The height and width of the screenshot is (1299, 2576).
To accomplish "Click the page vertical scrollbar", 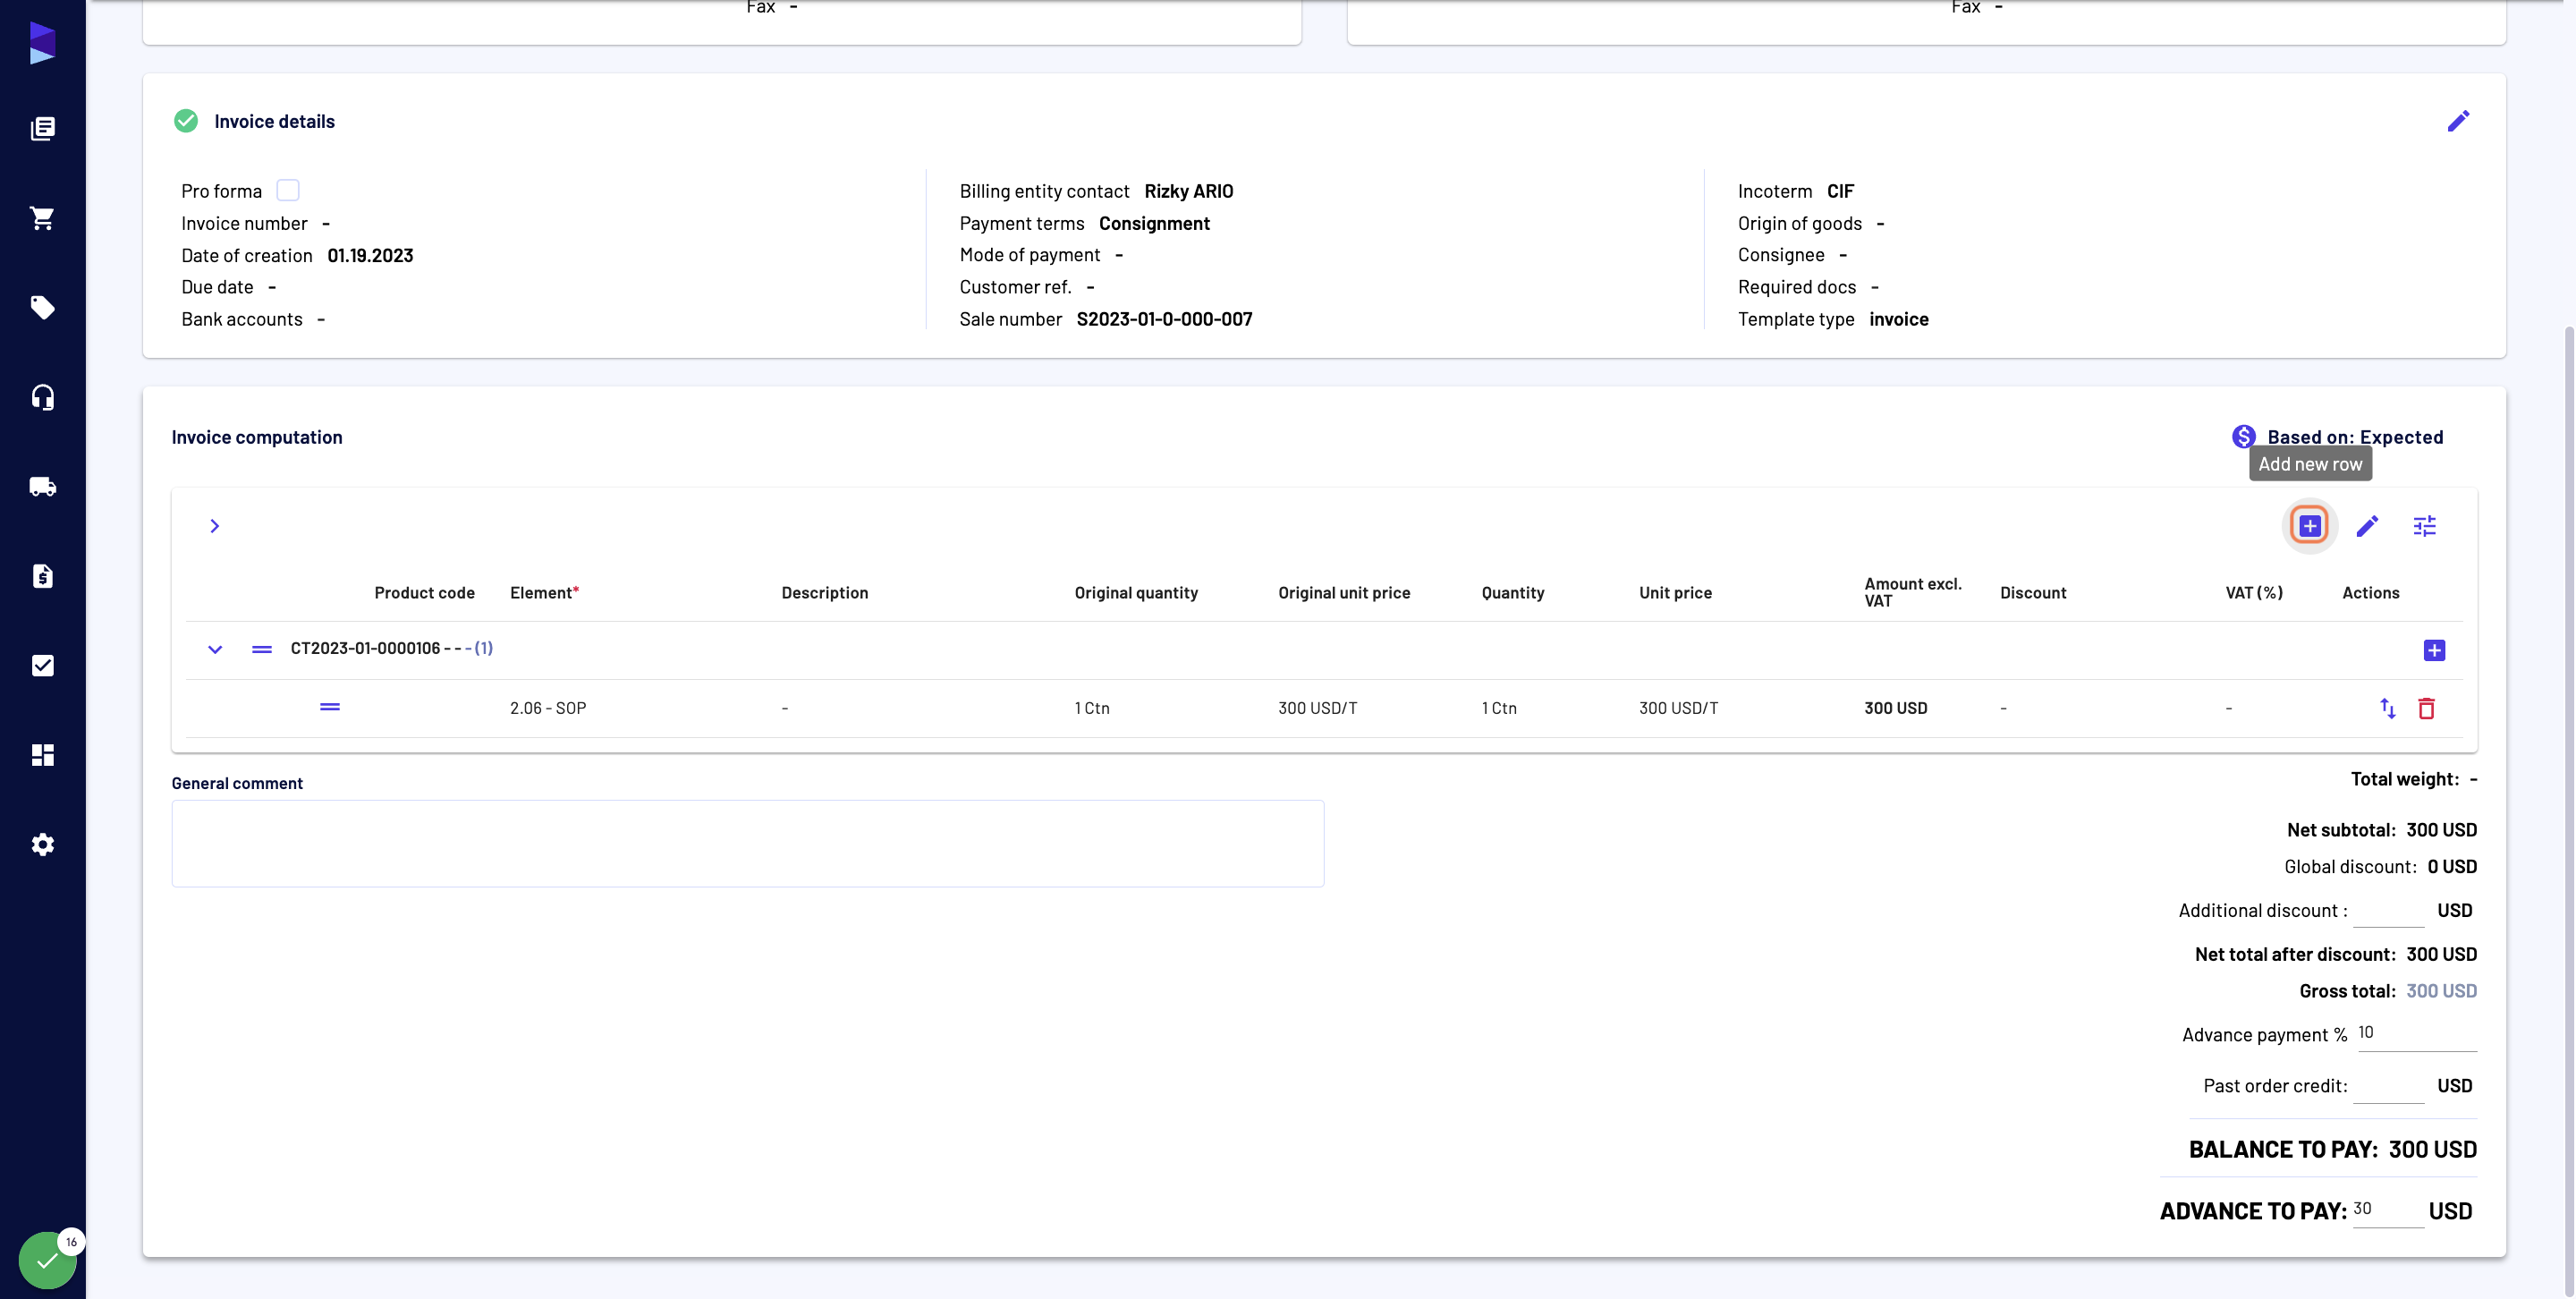I will pyautogui.click(x=2569, y=810).
